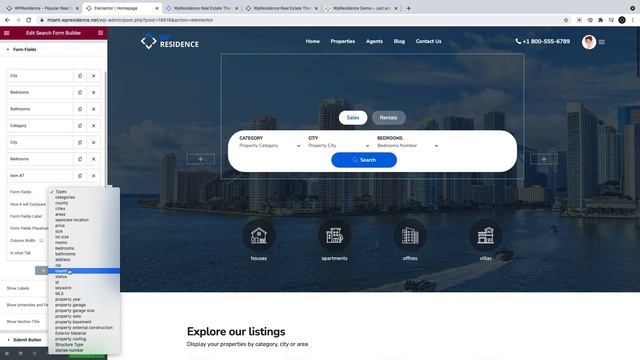Screen dimensions: 640x360
Task: Open the Bedrooms Number dropdown
Action: point(407,146)
